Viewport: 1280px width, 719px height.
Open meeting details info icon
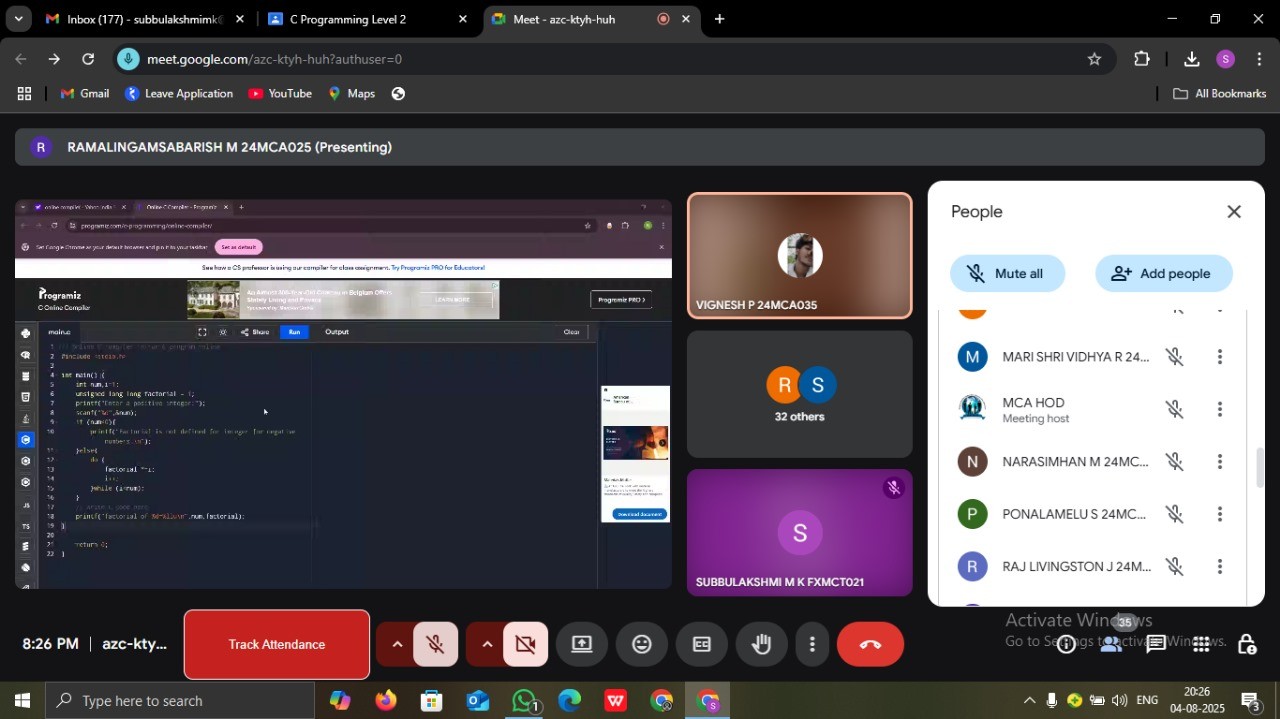tap(1066, 645)
